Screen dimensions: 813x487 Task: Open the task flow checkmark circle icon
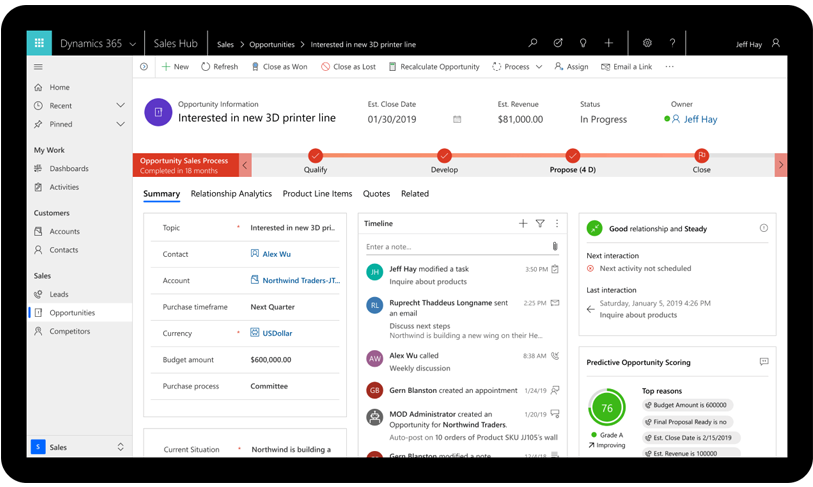[558, 43]
